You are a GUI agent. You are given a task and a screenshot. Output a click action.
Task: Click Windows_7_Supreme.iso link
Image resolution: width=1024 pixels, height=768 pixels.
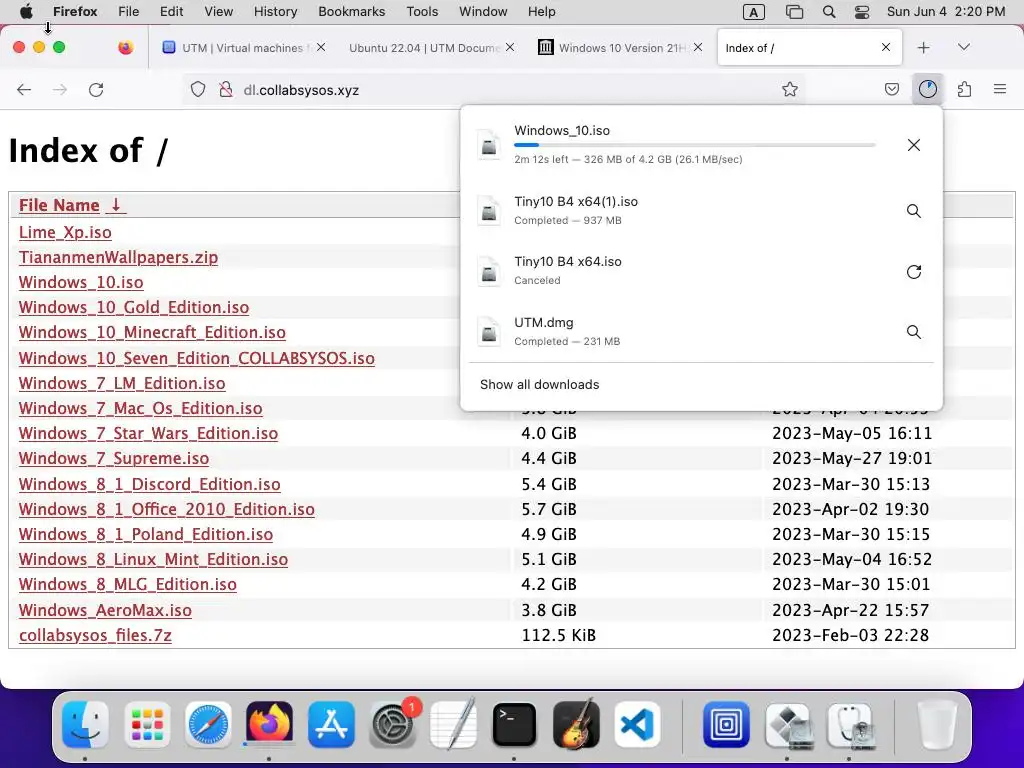pos(114,458)
